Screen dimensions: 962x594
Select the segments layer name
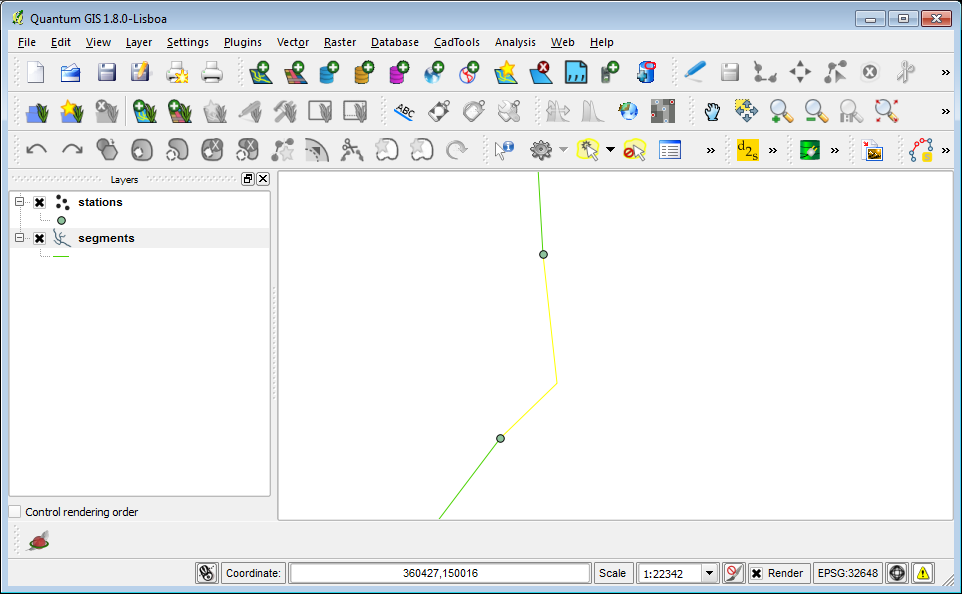tap(106, 238)
